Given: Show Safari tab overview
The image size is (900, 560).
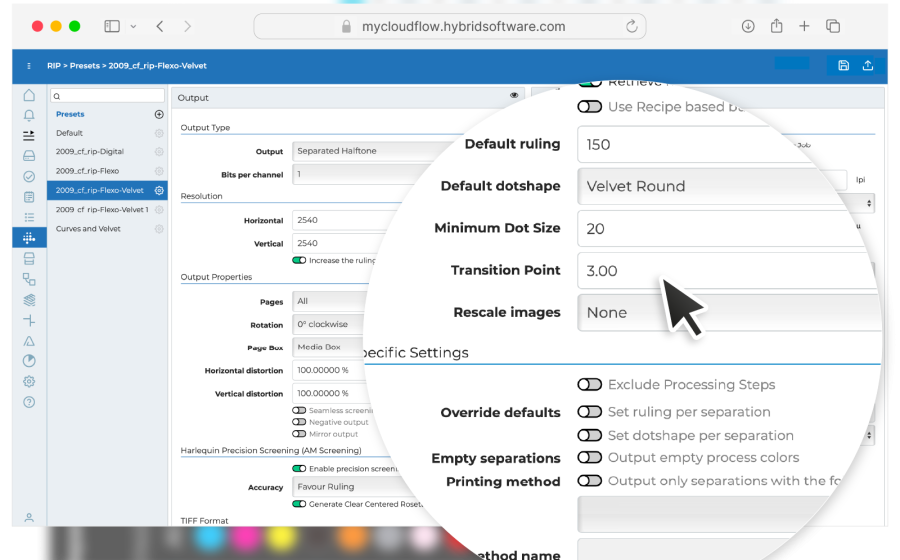Looking at the screenshot, I should (833, 26).
